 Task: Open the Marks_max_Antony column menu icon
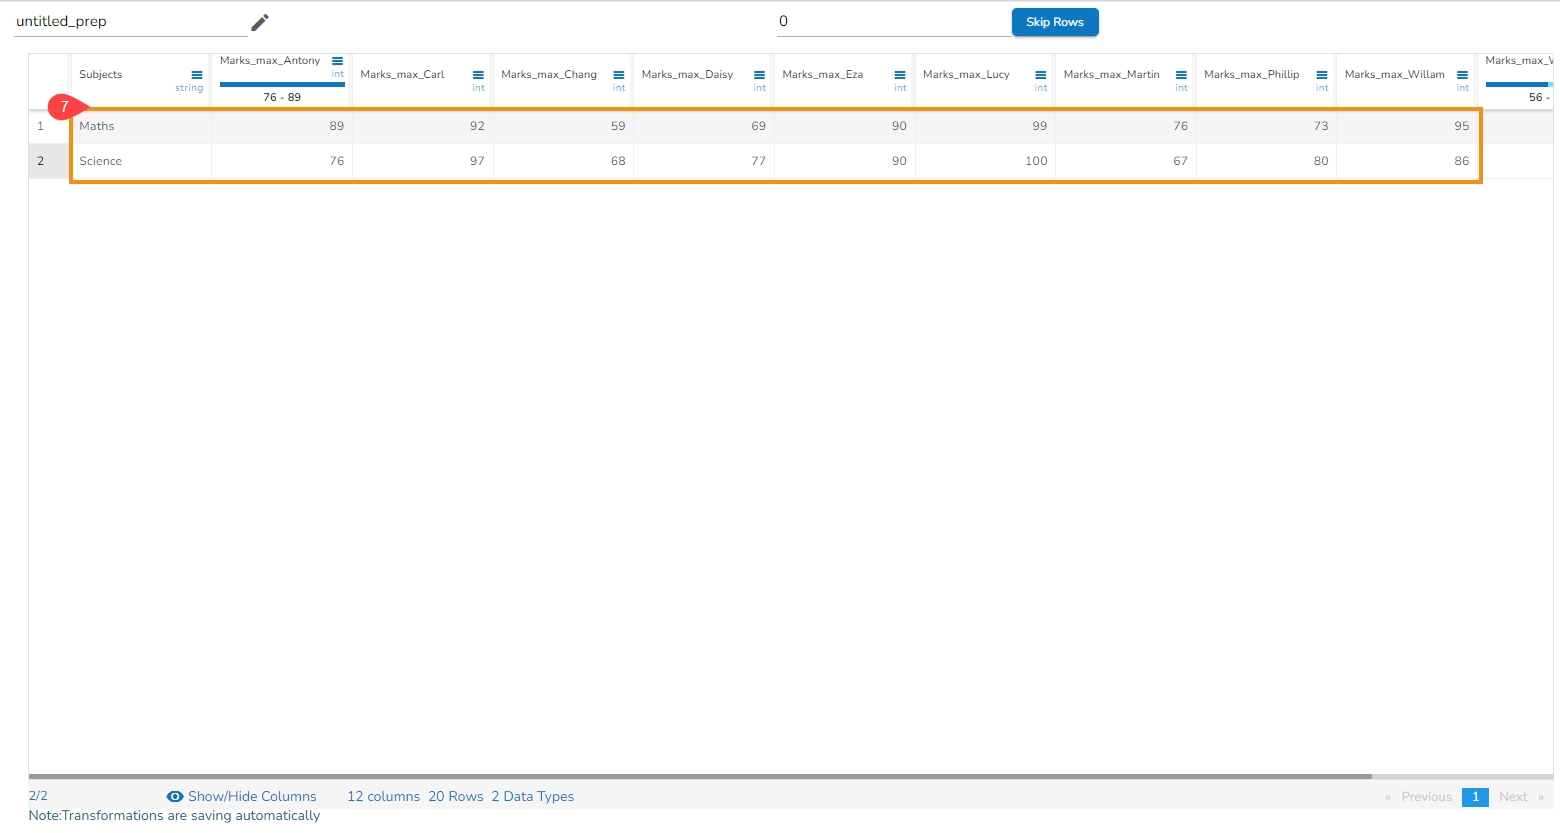click(338, 61)
